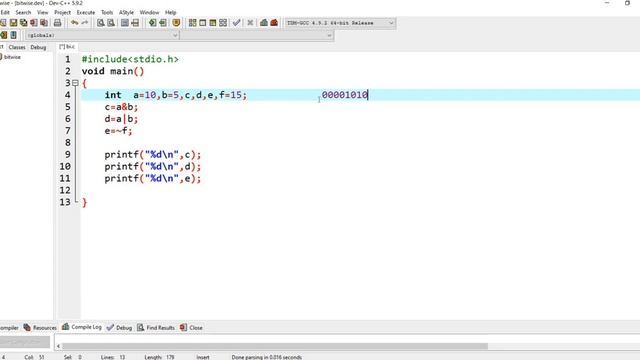Open Project Options shield icon
This screenshot has width=640, height=360.
click(x=176, y=23)
